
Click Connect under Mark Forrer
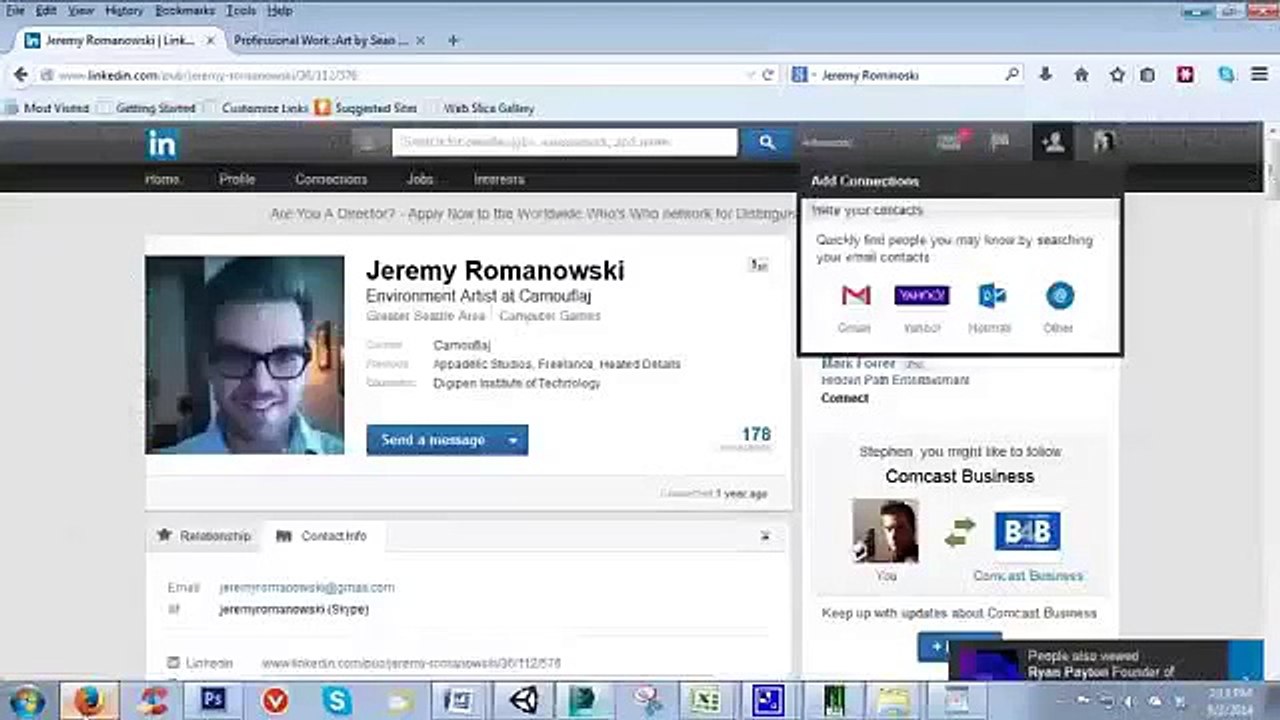point(845,398)
